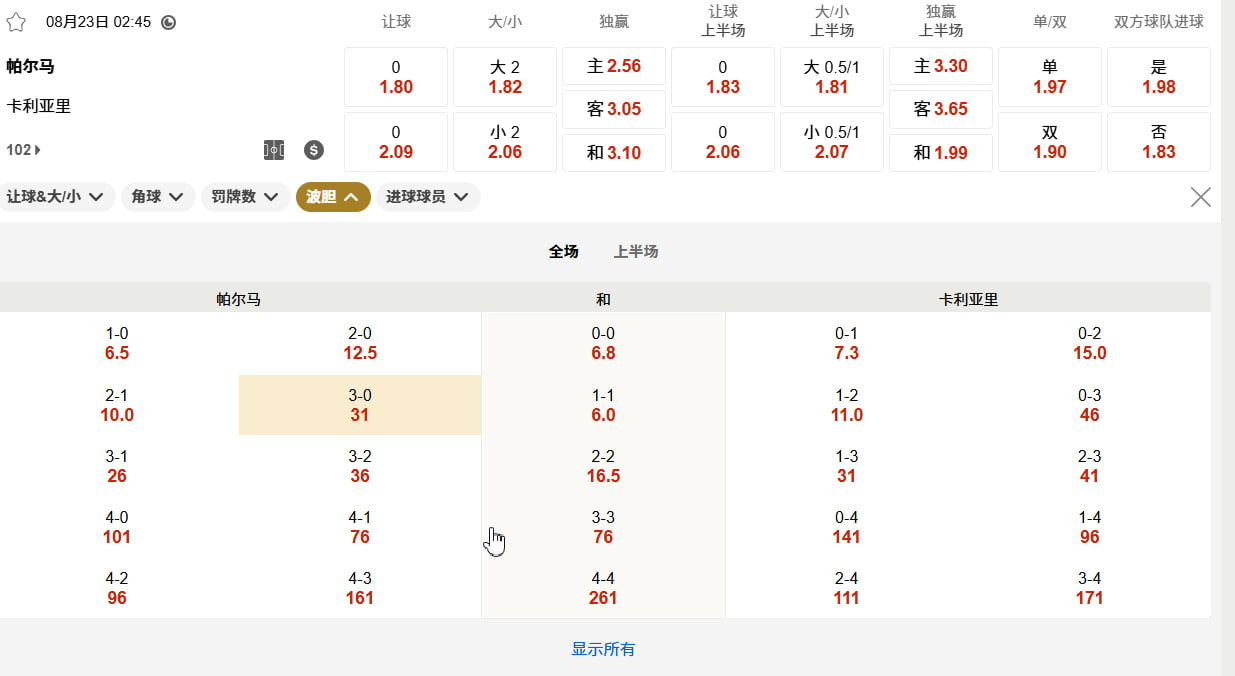Open the clock icon next to match time
The width and height of the screenshot is (1235, 676).
[168, 22]
